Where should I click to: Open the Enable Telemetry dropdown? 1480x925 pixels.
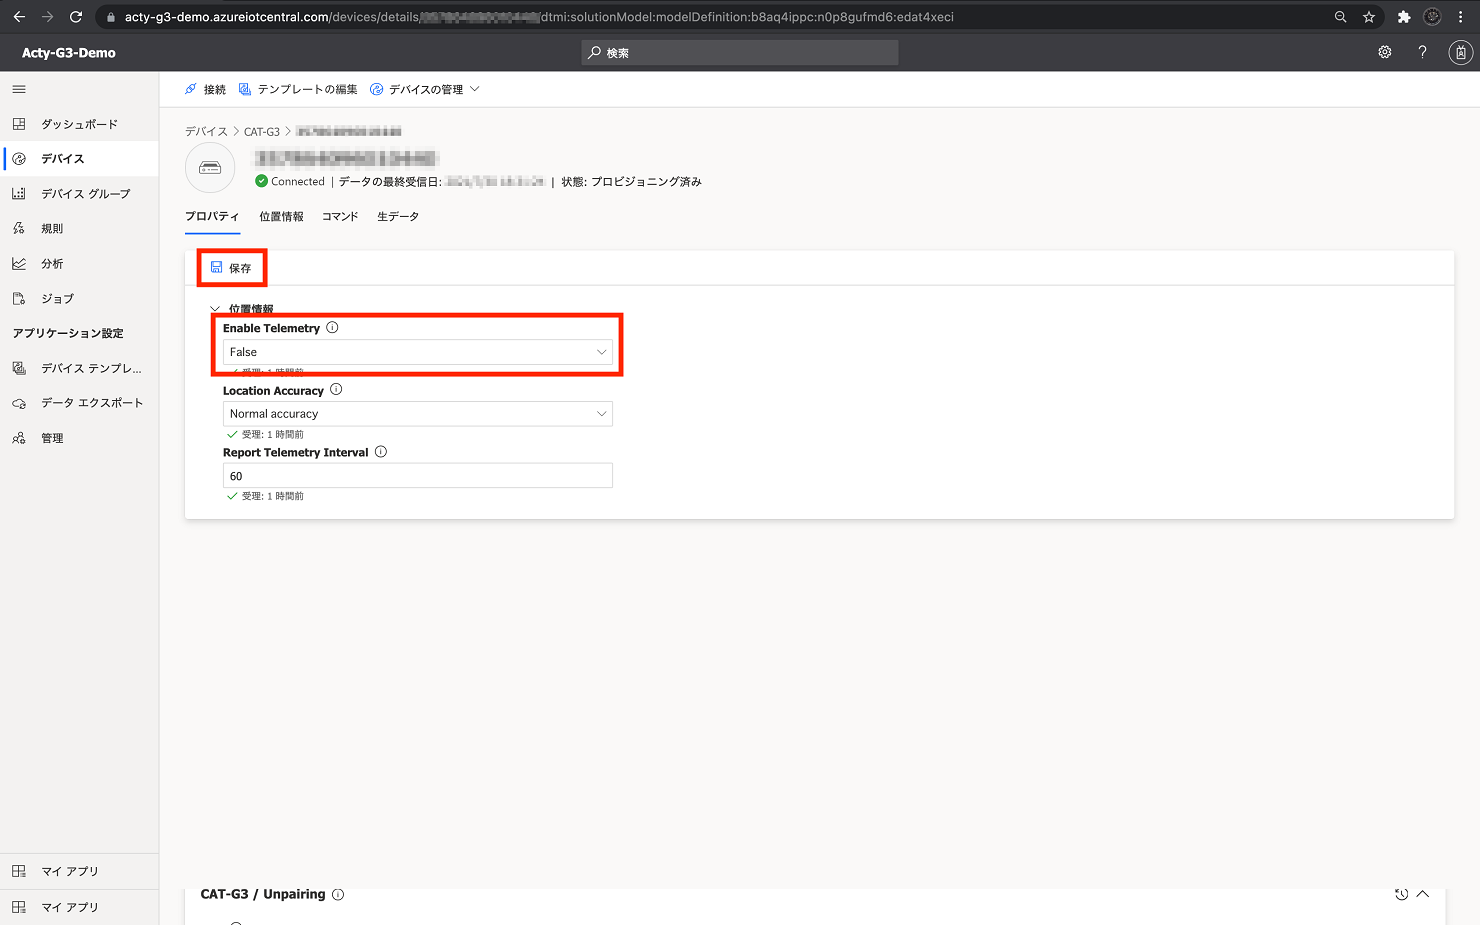(417, 352)
